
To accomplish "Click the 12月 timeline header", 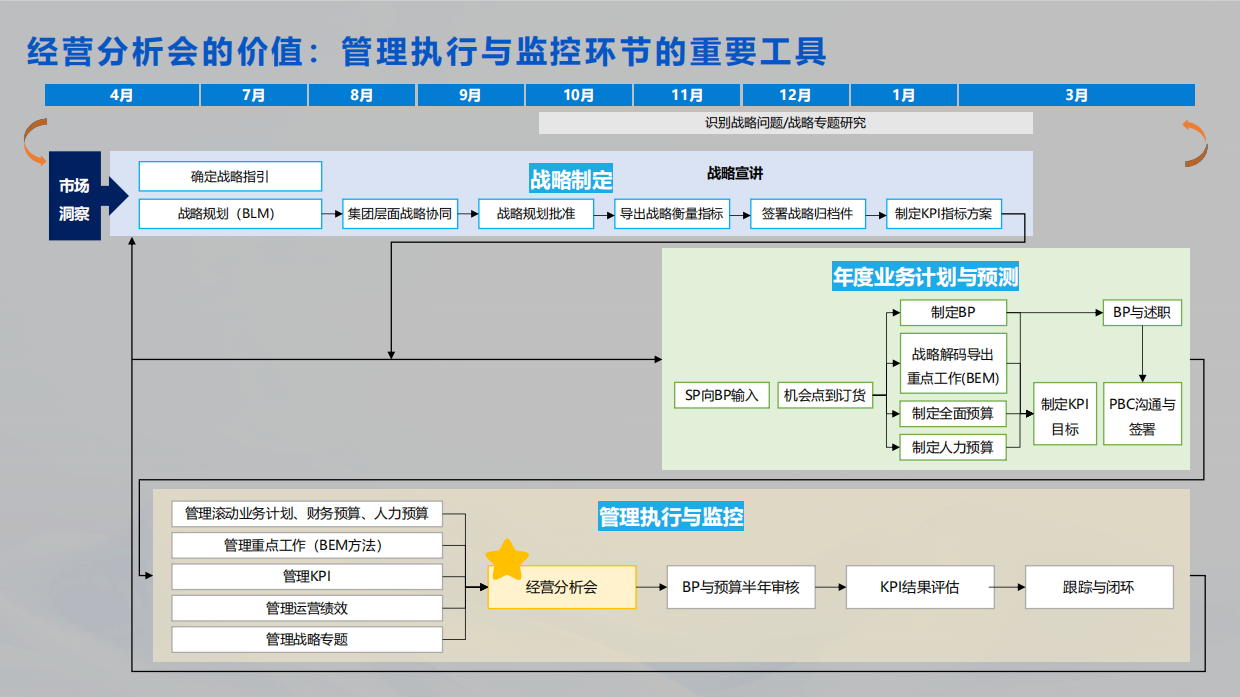I will point(795,95).
